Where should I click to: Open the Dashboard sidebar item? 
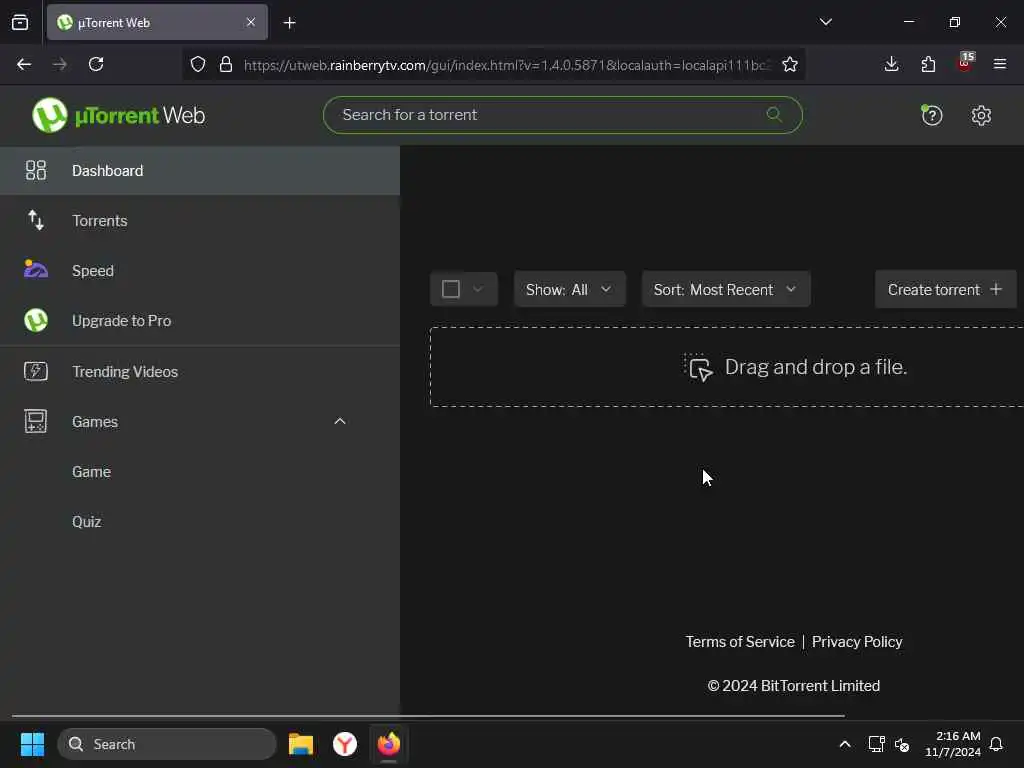point(199,170)
